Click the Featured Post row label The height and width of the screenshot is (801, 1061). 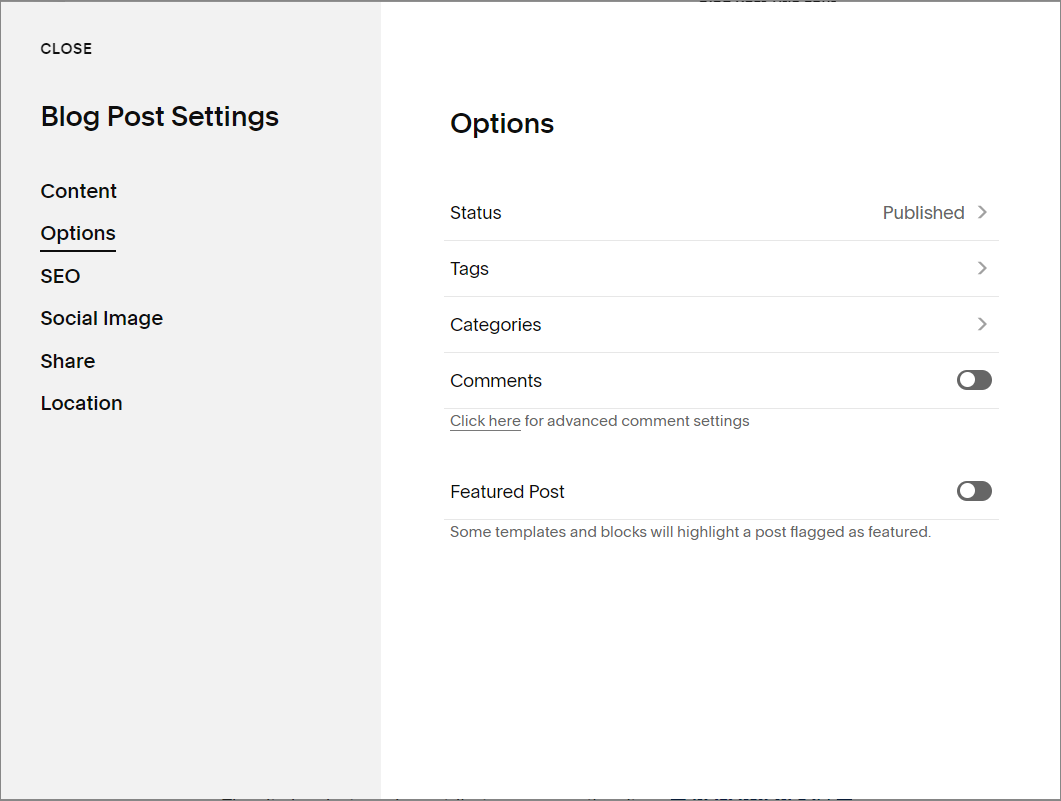(x=507, y=491)
